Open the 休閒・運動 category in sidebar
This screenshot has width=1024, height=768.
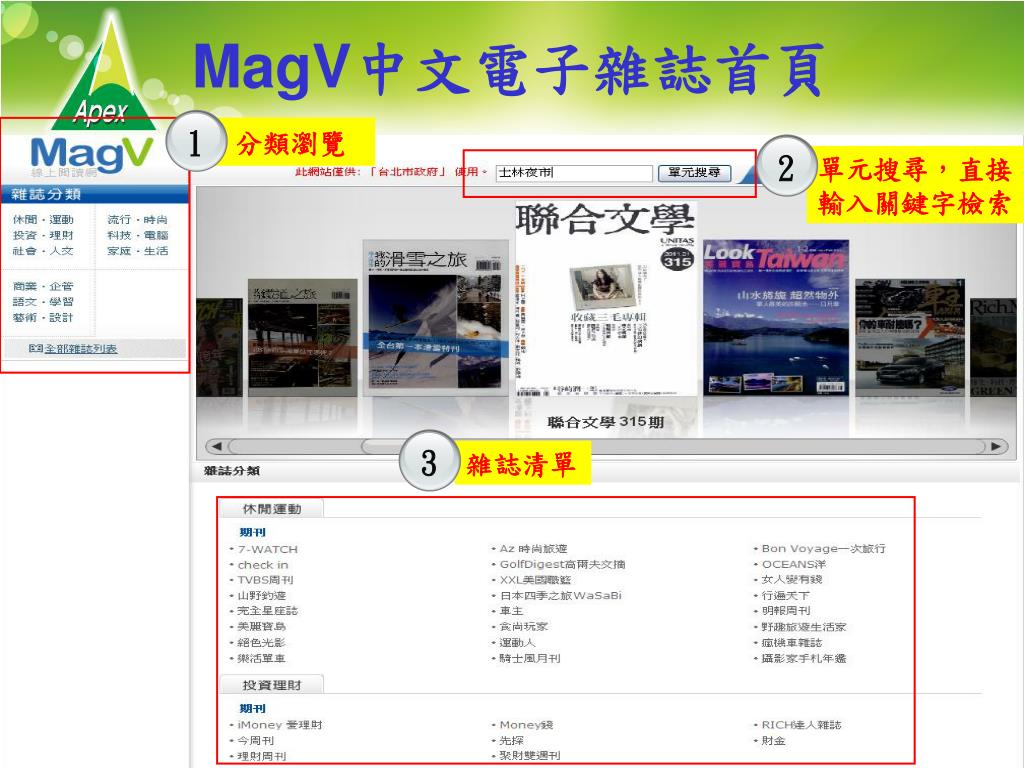(x=43, y=219)
